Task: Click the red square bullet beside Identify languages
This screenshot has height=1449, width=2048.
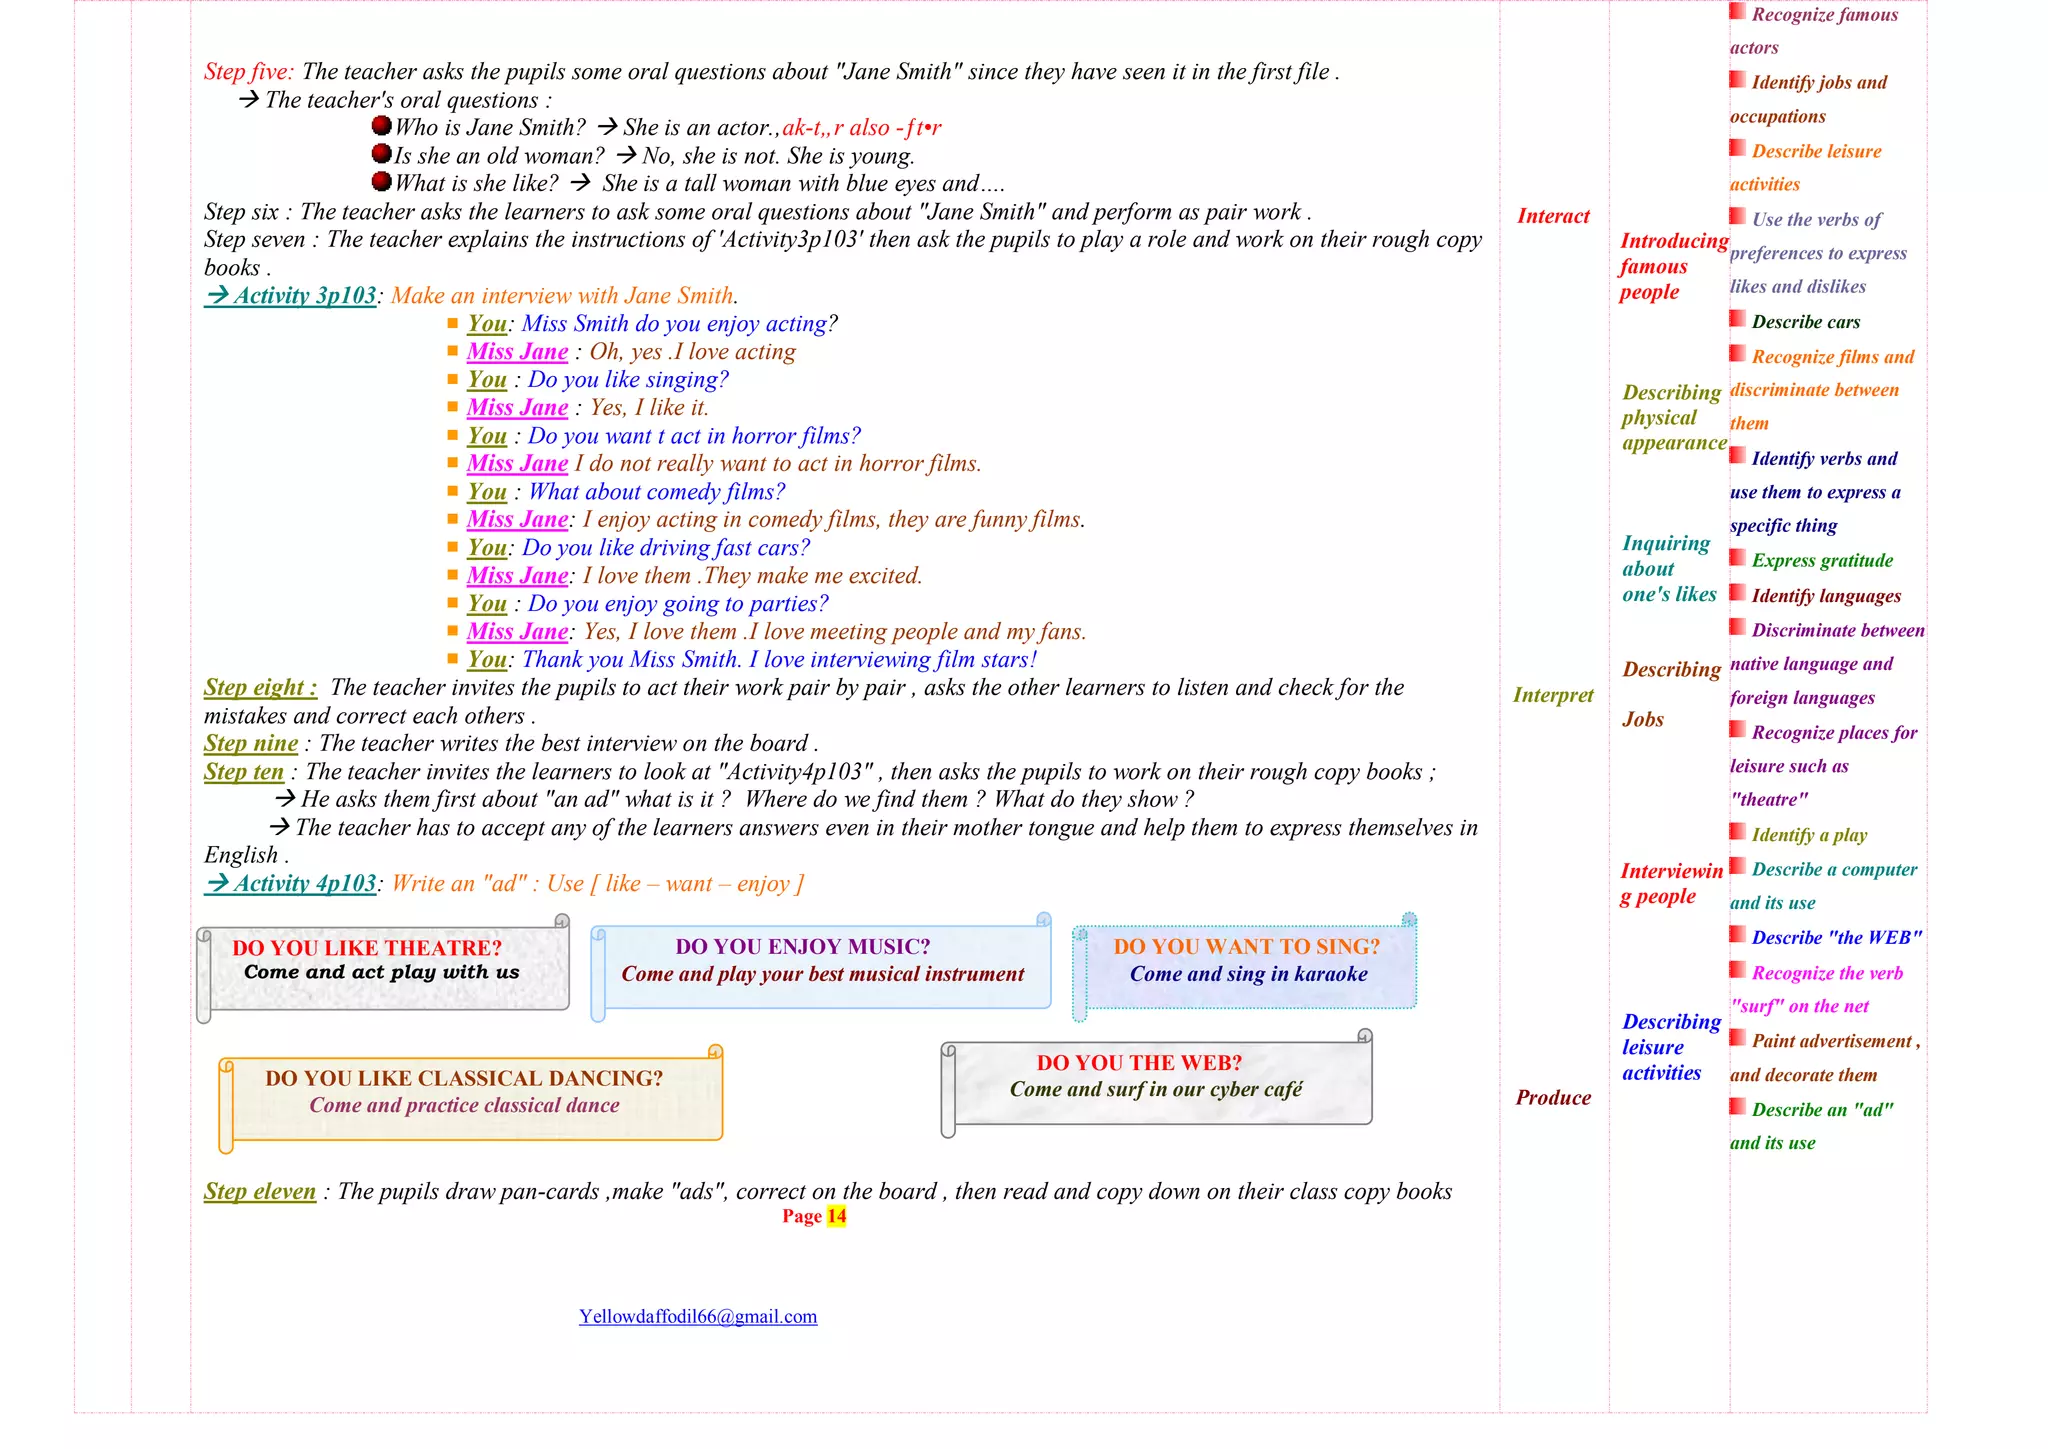Action: tap(1738, 593)
